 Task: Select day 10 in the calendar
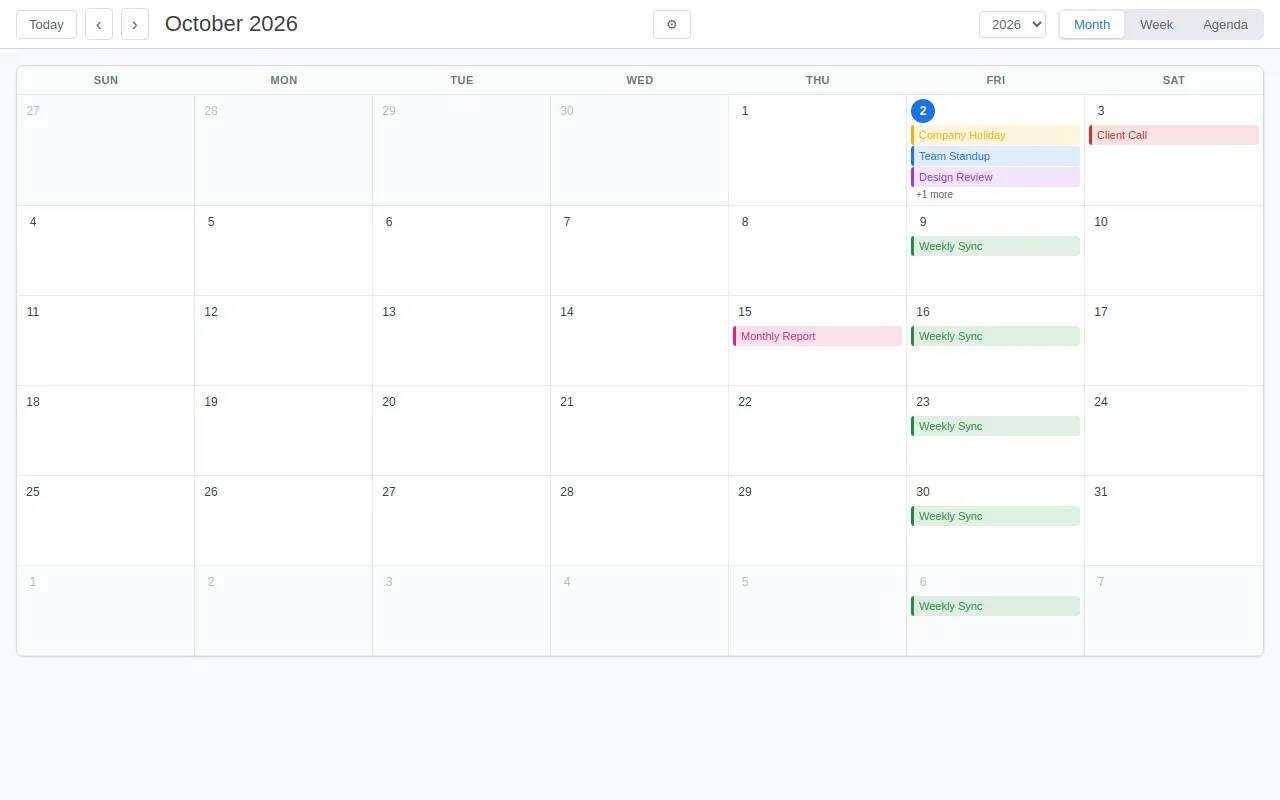(1174, 250)
